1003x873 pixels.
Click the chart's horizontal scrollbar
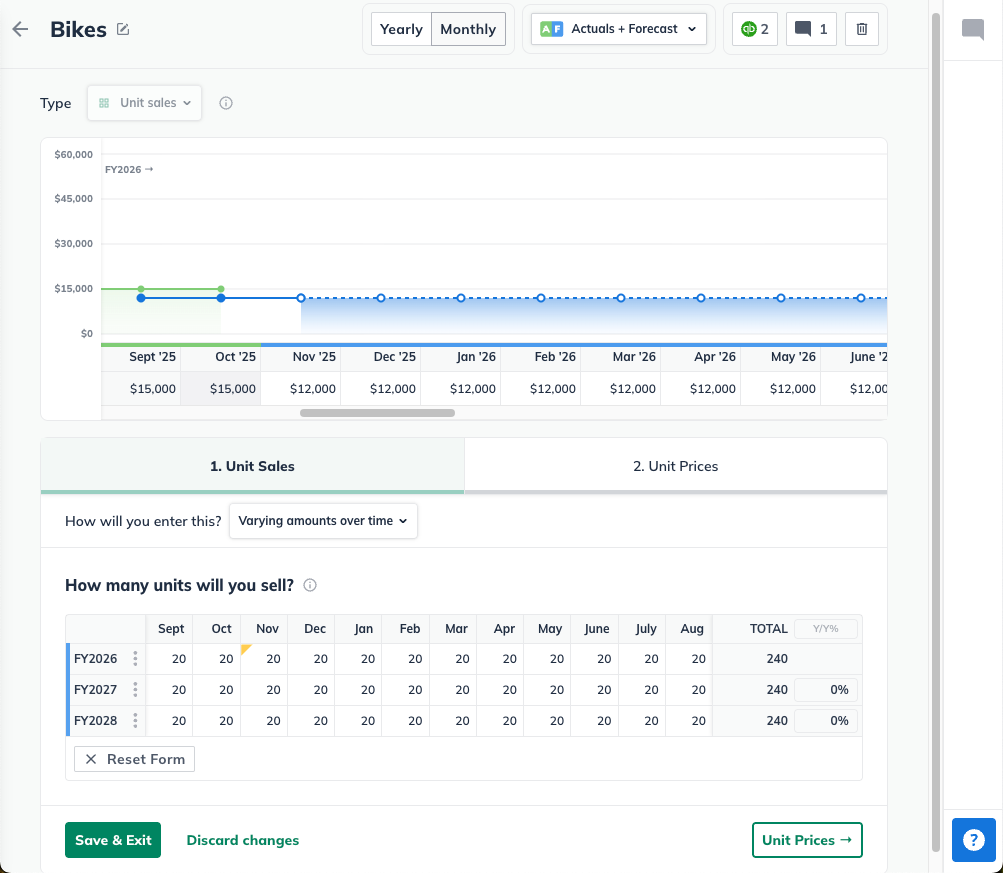coord(377,412)
